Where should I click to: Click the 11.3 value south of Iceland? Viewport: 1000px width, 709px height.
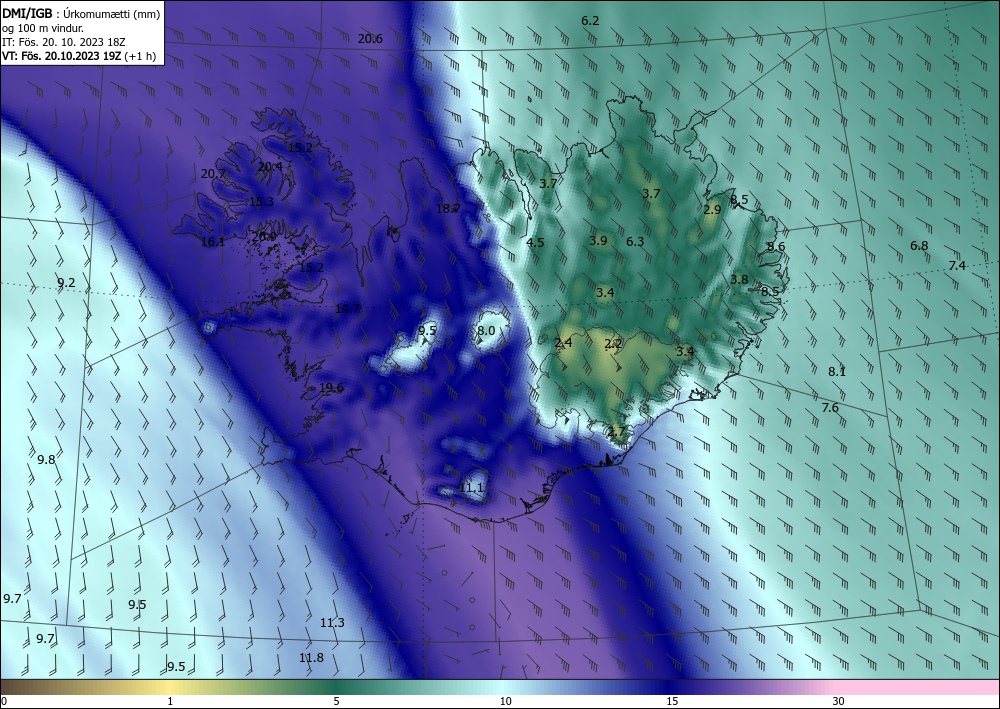332,622
